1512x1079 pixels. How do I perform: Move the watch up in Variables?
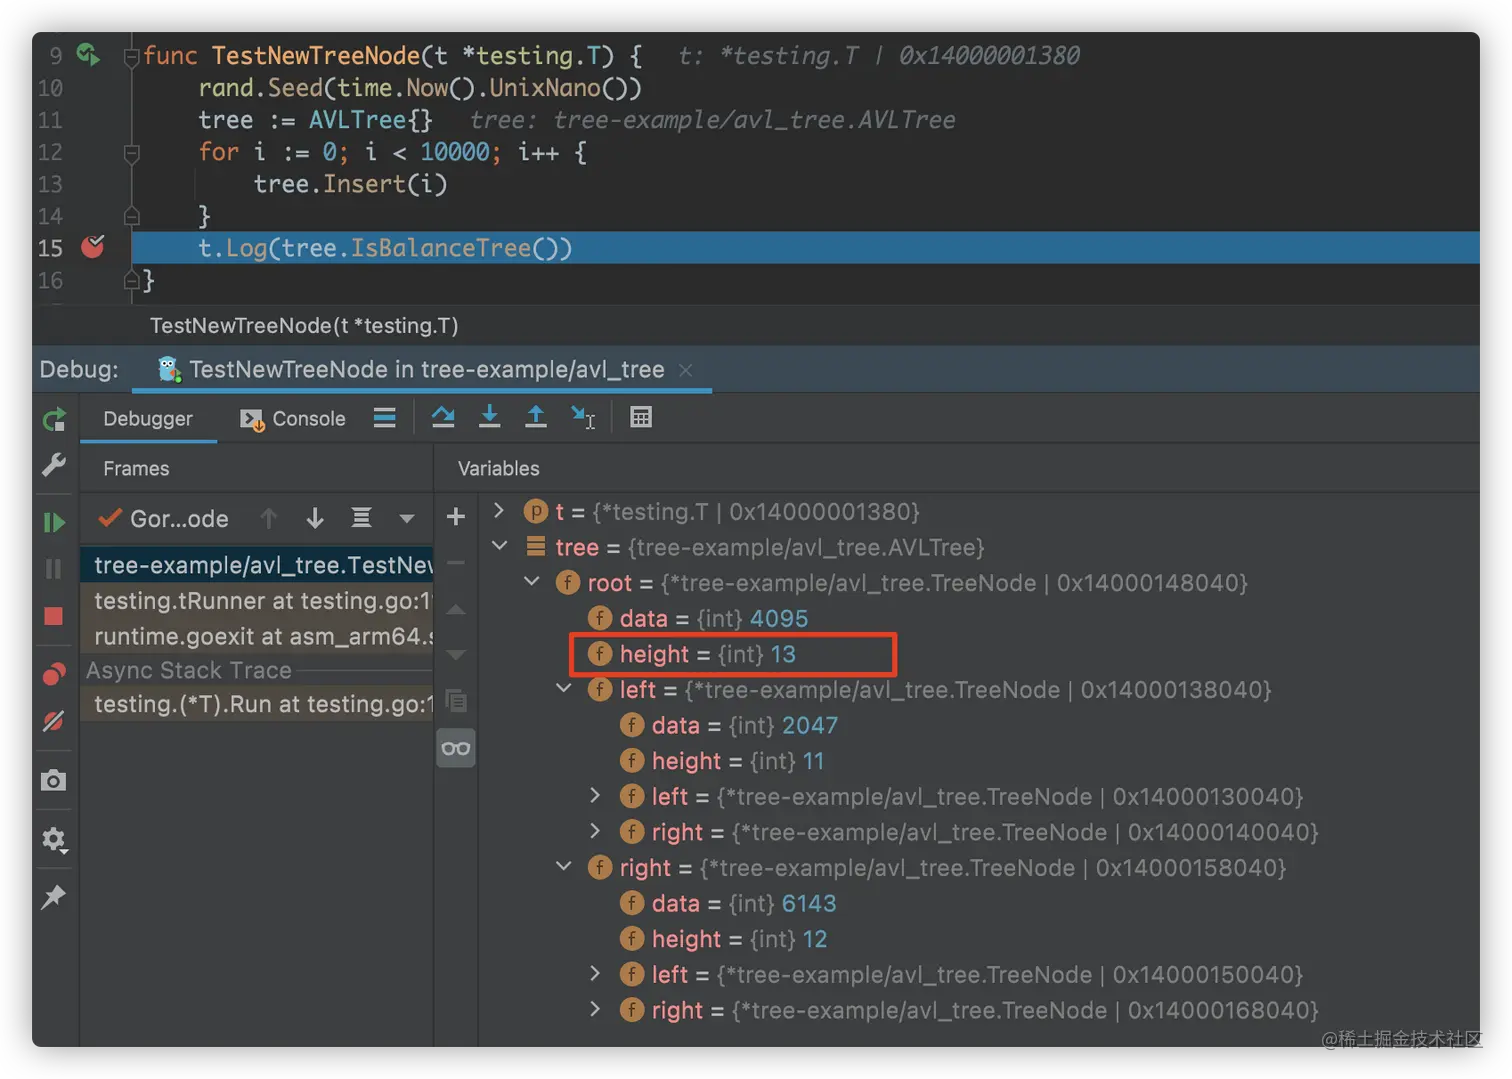pos(456,609)
